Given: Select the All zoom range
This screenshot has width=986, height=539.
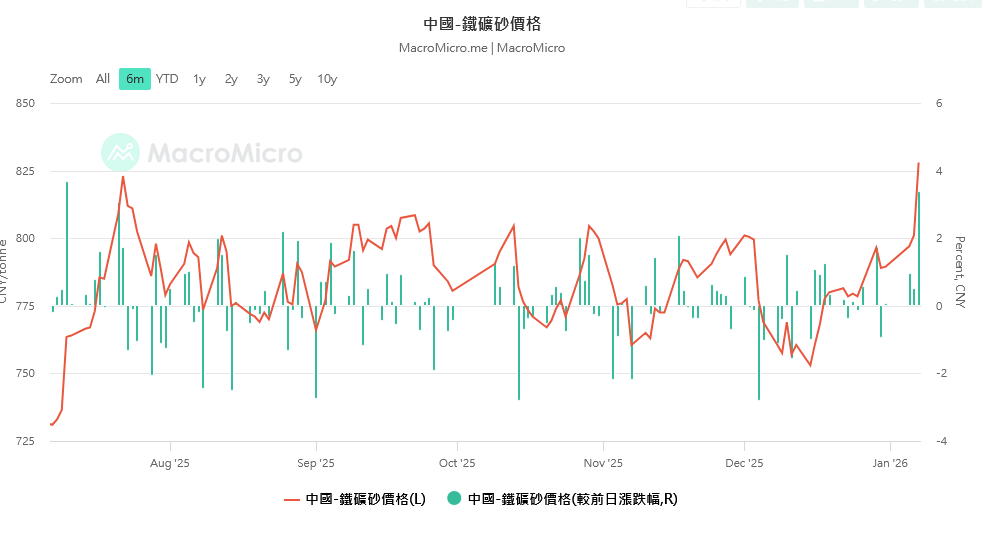Looking at the screenshot, I should (x=102, y=79).
